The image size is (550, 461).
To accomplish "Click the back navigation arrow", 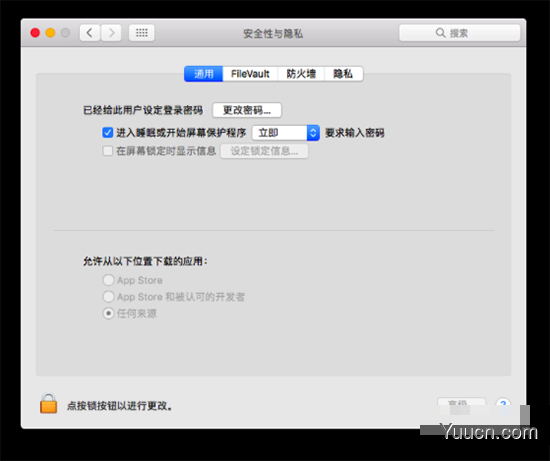I will pyautogui.click(x=90, y=33).
